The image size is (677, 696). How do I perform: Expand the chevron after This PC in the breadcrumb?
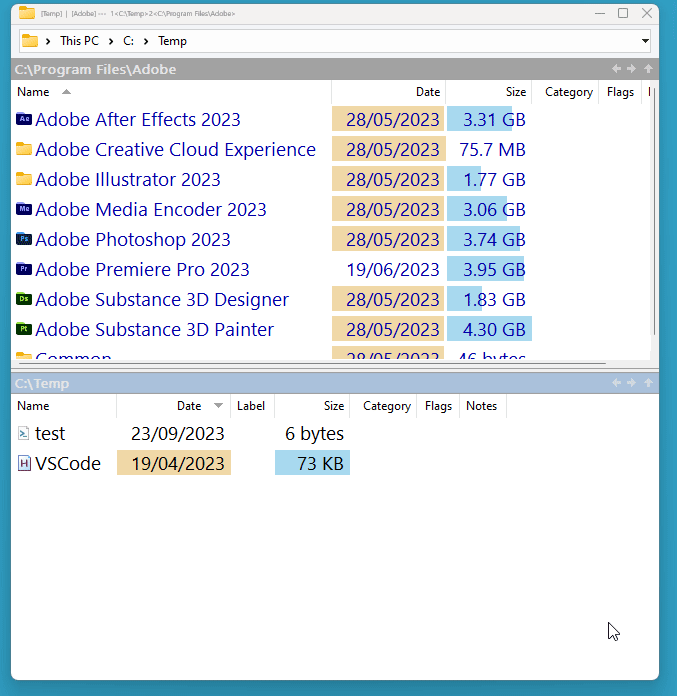coord(111,41)
